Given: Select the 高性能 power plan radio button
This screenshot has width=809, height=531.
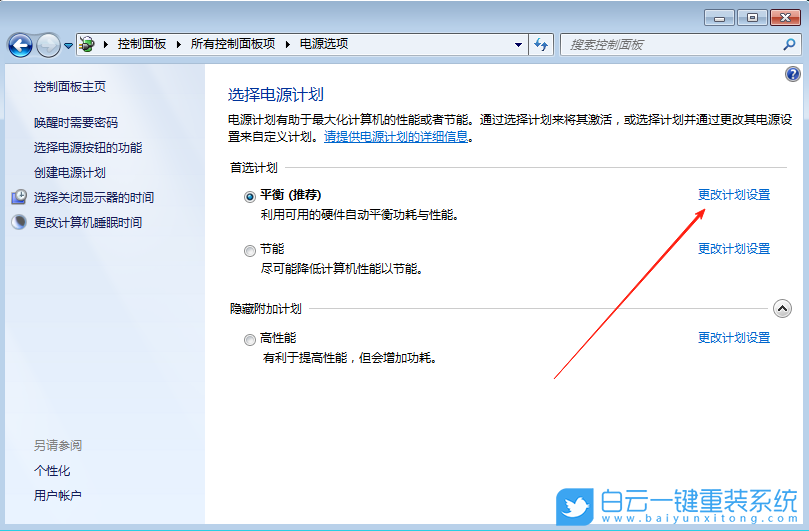Looking at the screenshot, I should point(250,340).
